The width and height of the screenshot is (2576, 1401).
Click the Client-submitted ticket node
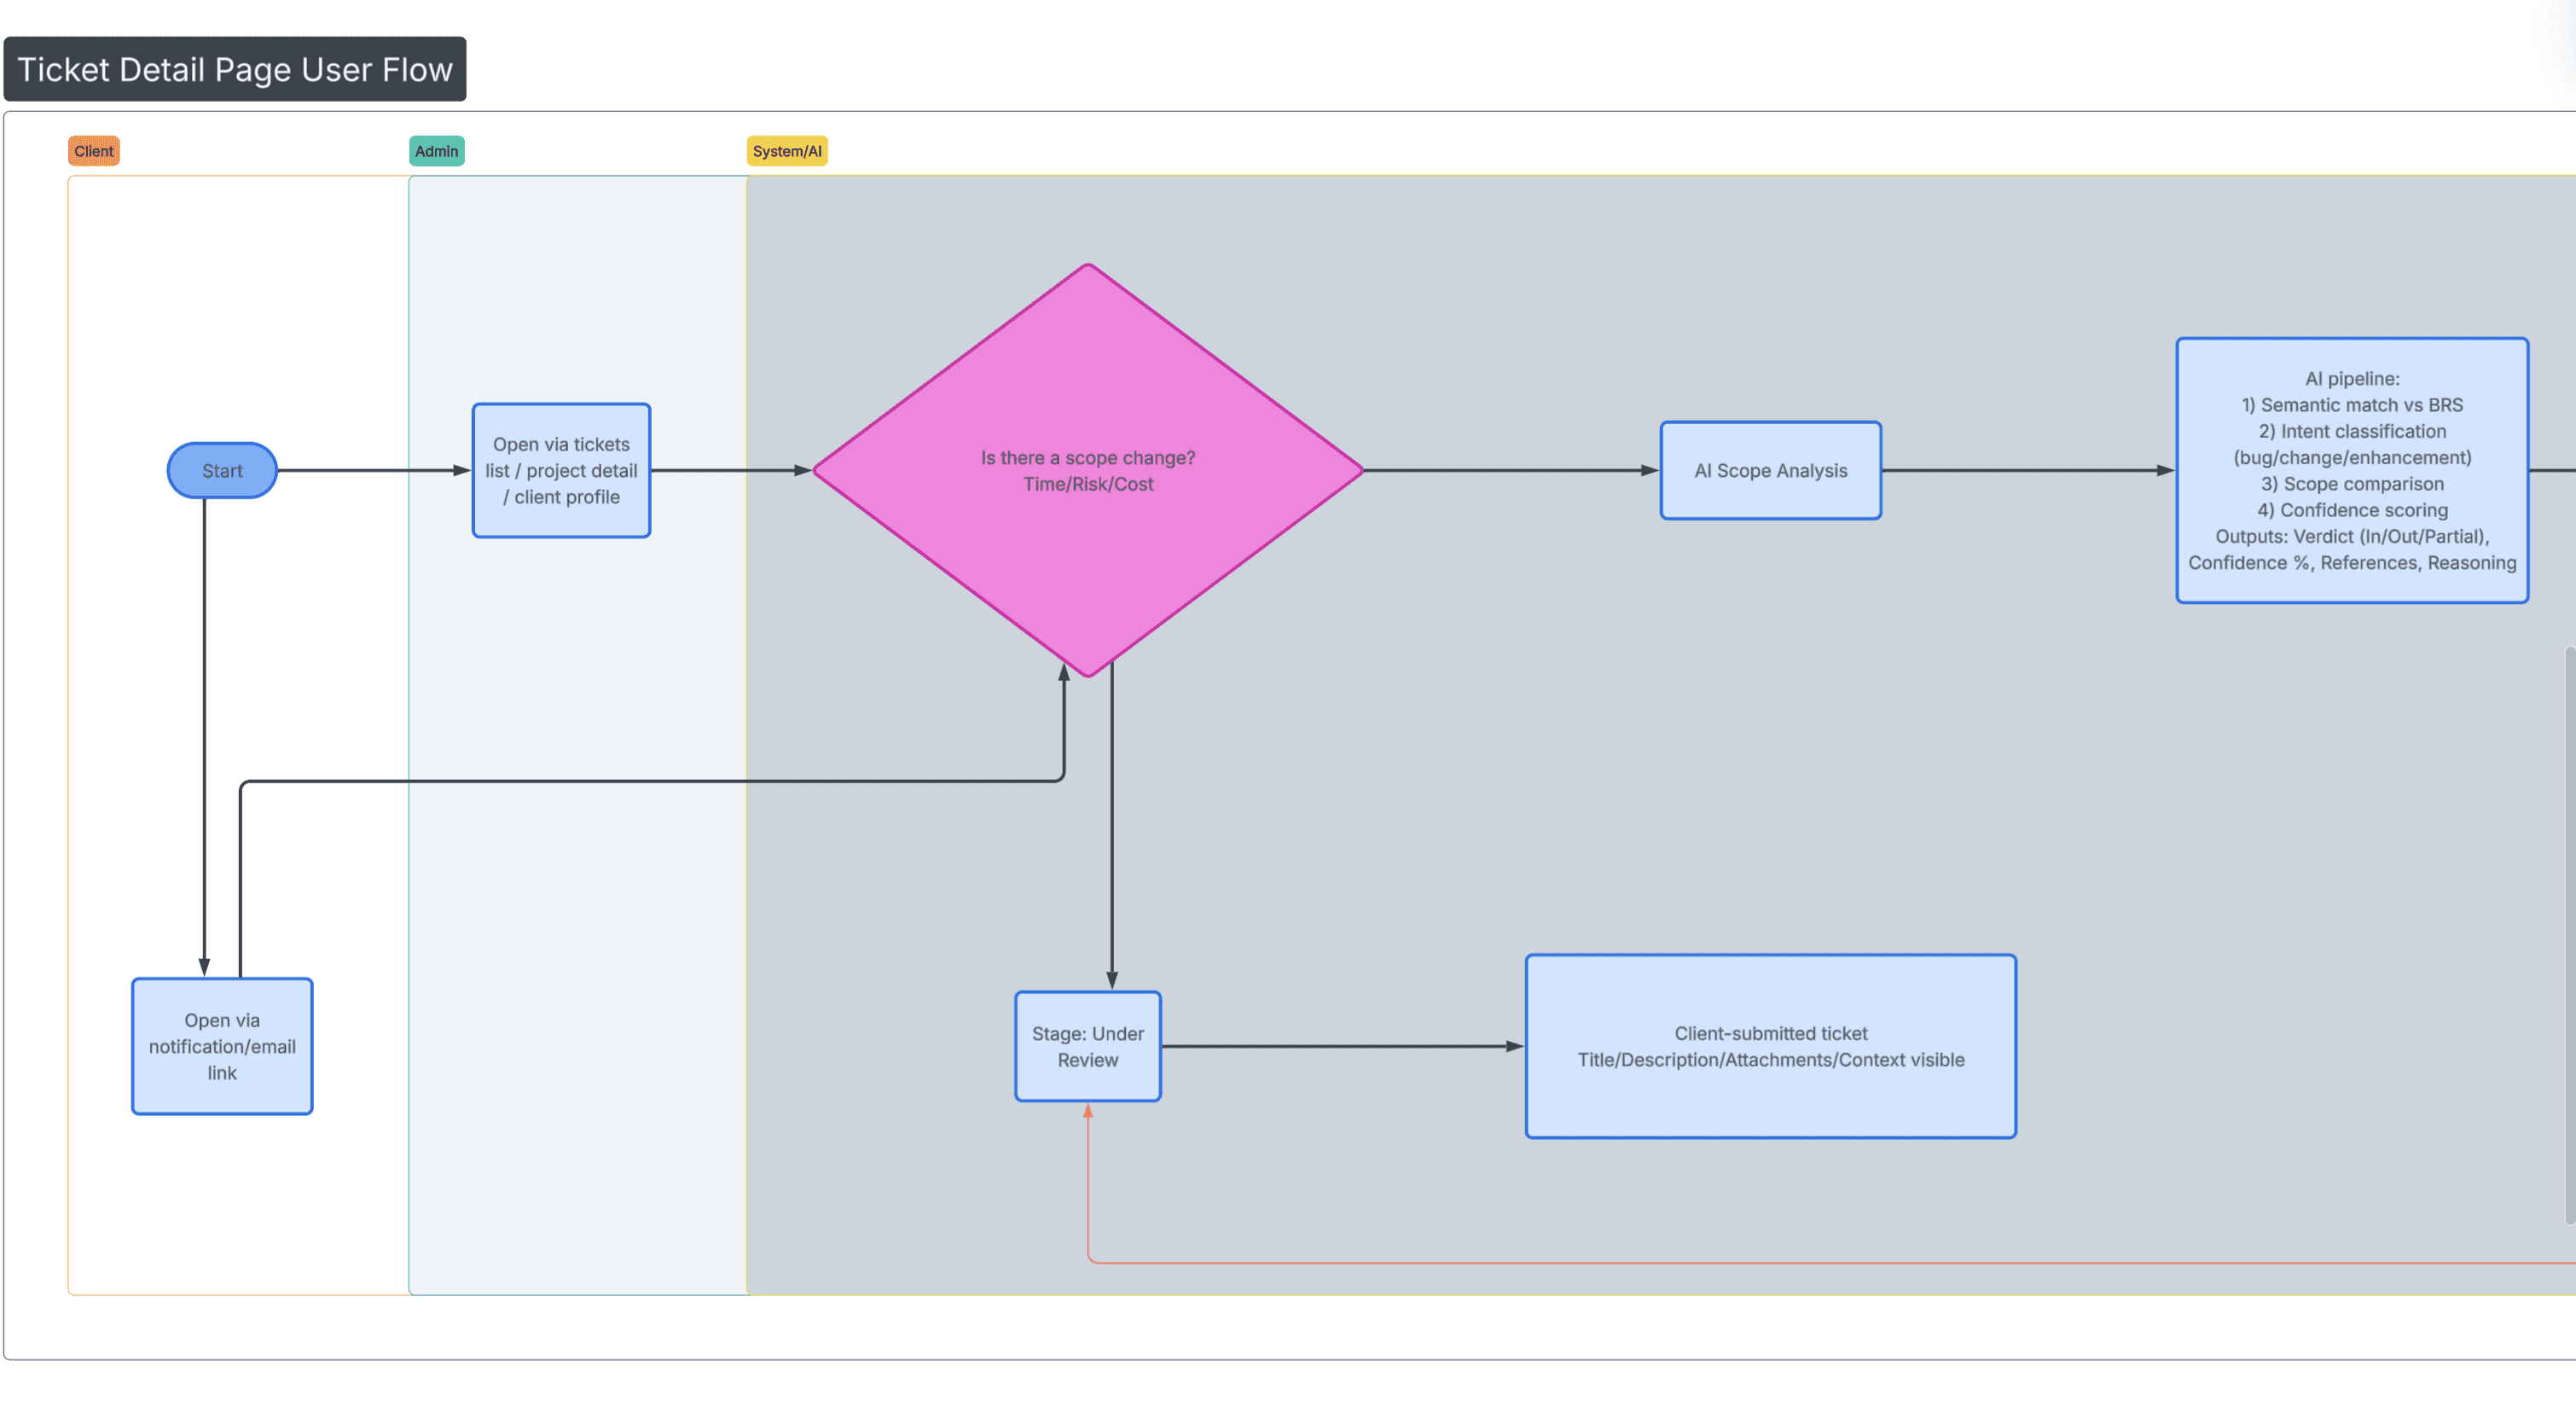(x=1770, y=1046)
